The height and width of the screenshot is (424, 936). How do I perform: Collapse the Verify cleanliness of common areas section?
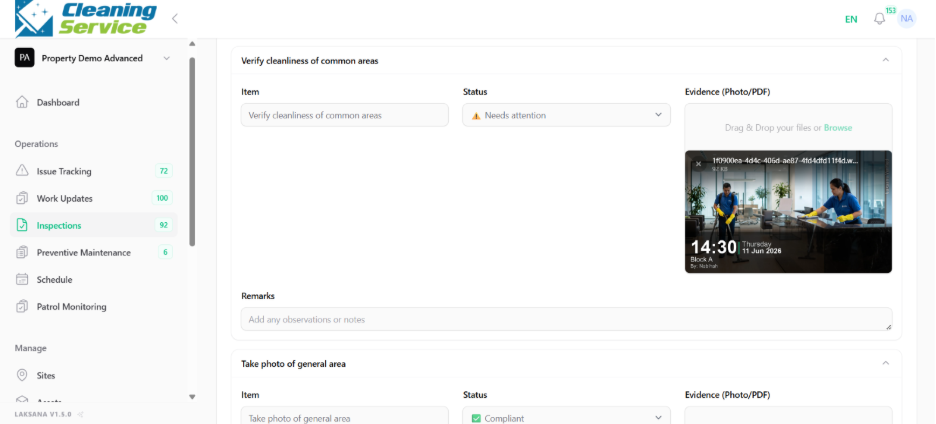coord(885,60)
